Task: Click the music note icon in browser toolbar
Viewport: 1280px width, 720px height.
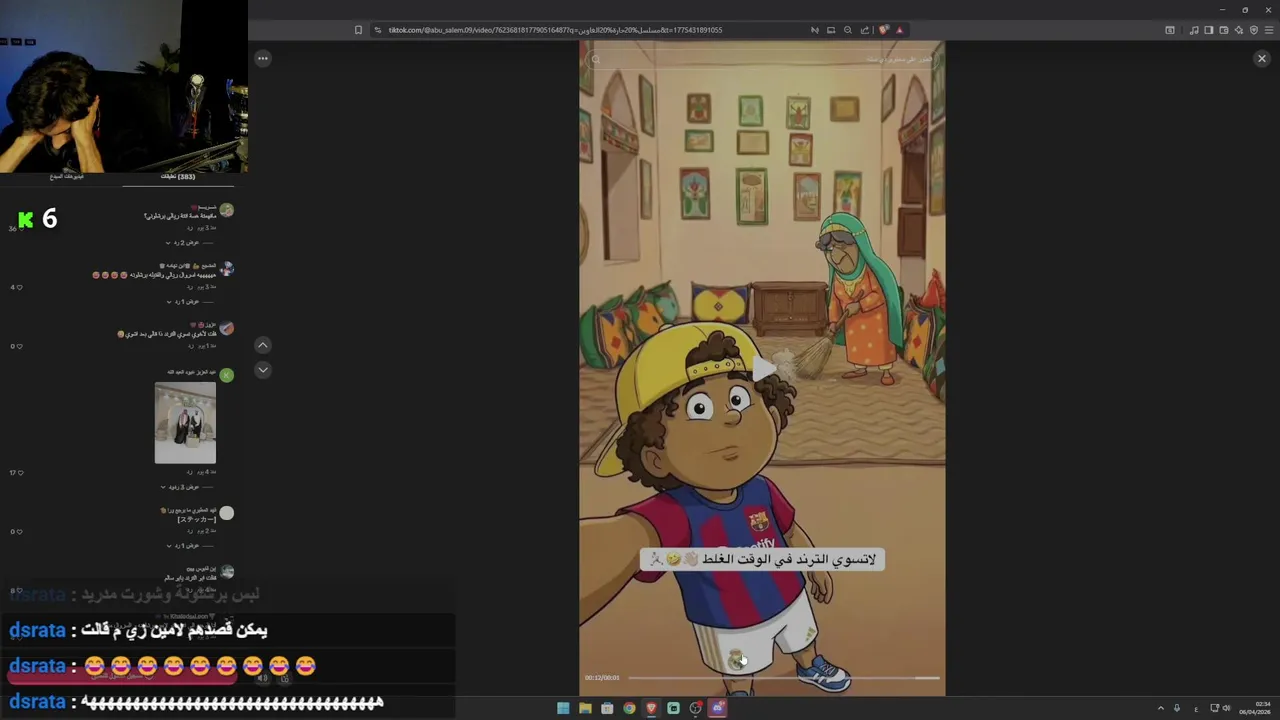Action: point(1193,30)
